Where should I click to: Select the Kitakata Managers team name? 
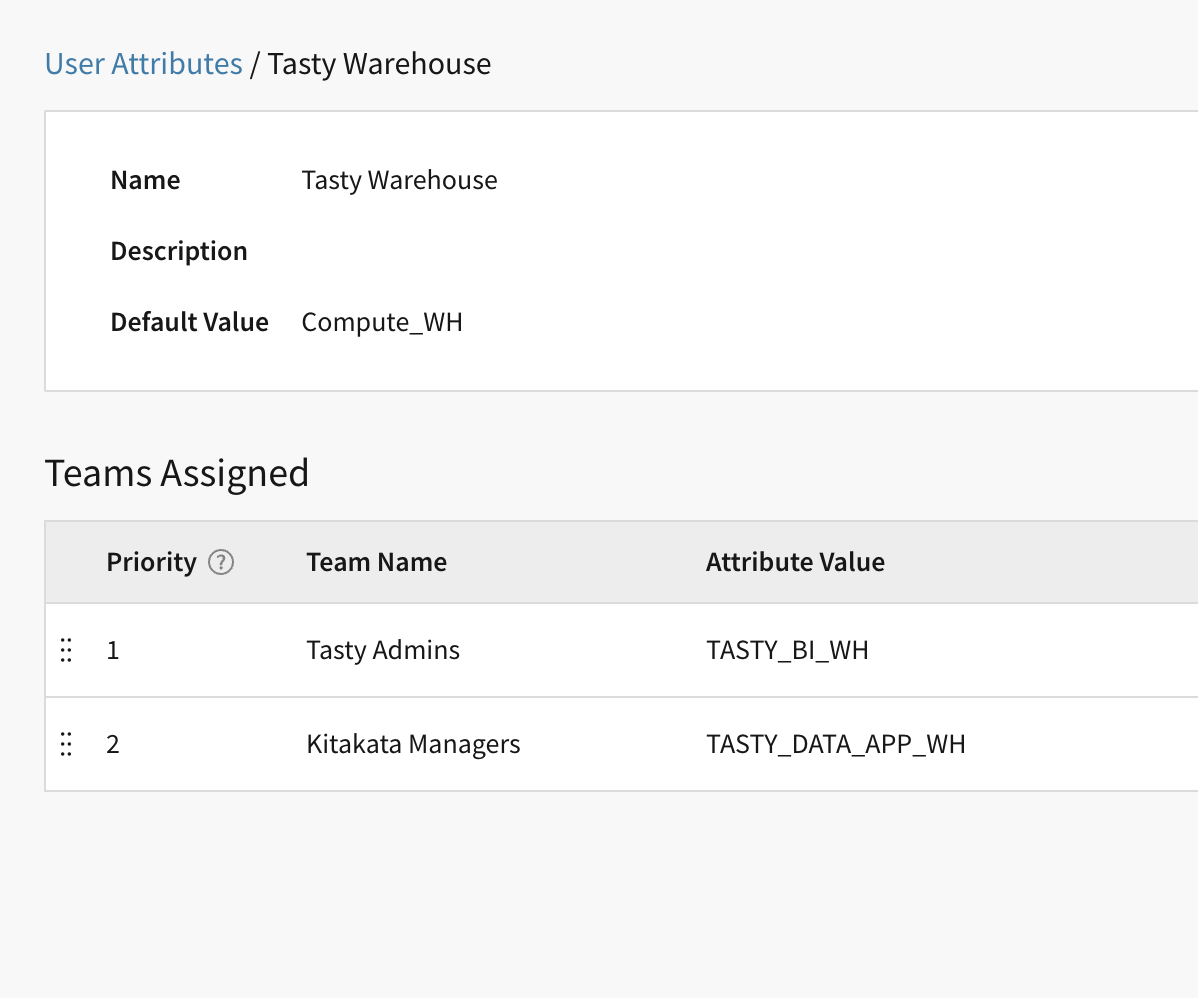point(413,745)
